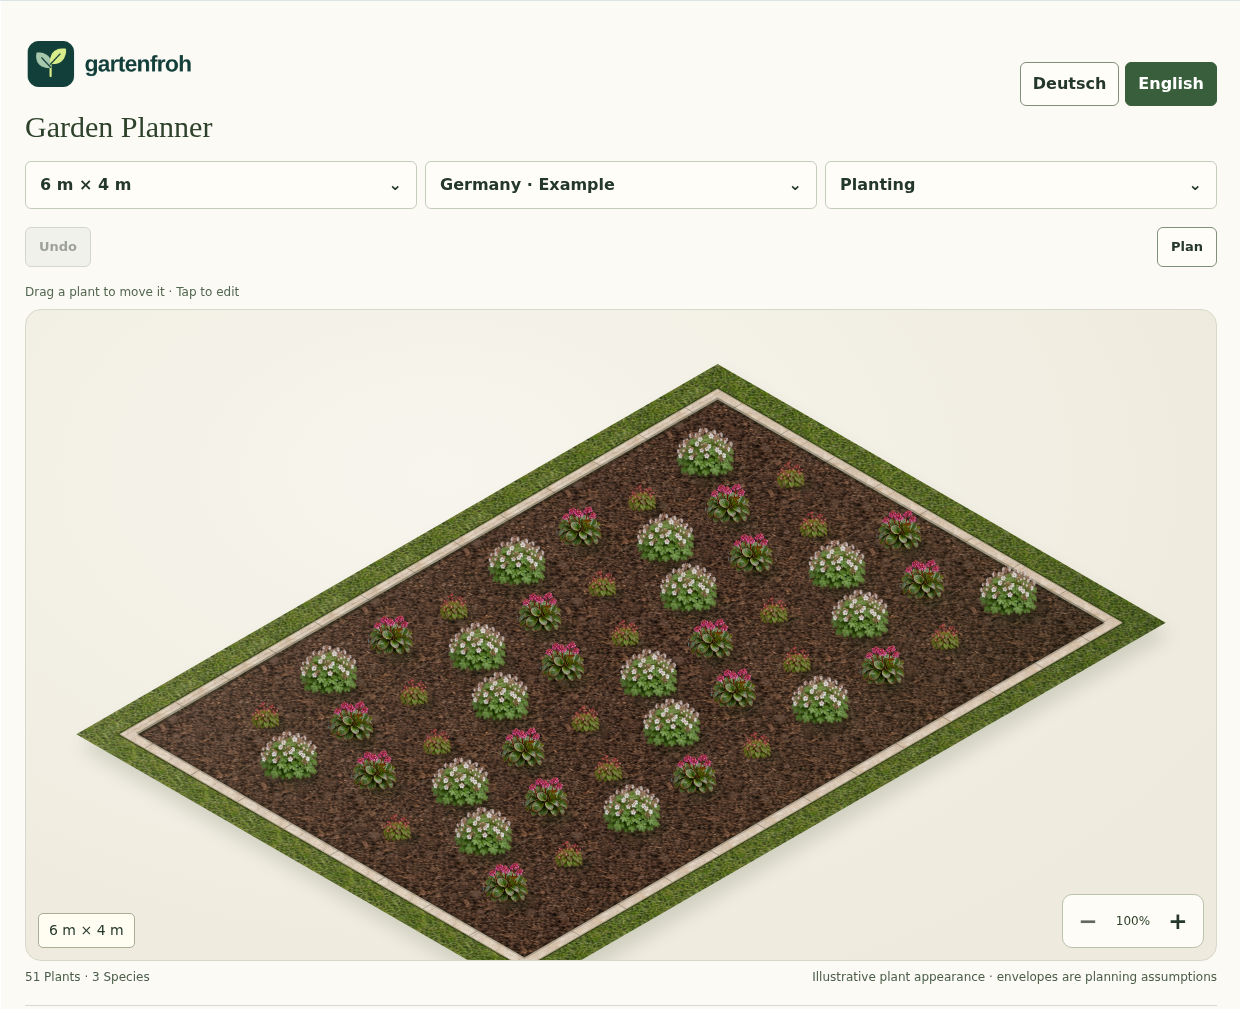Zoom in with the plus icon
The image size is (1240, 1009).
[1178, 921]
